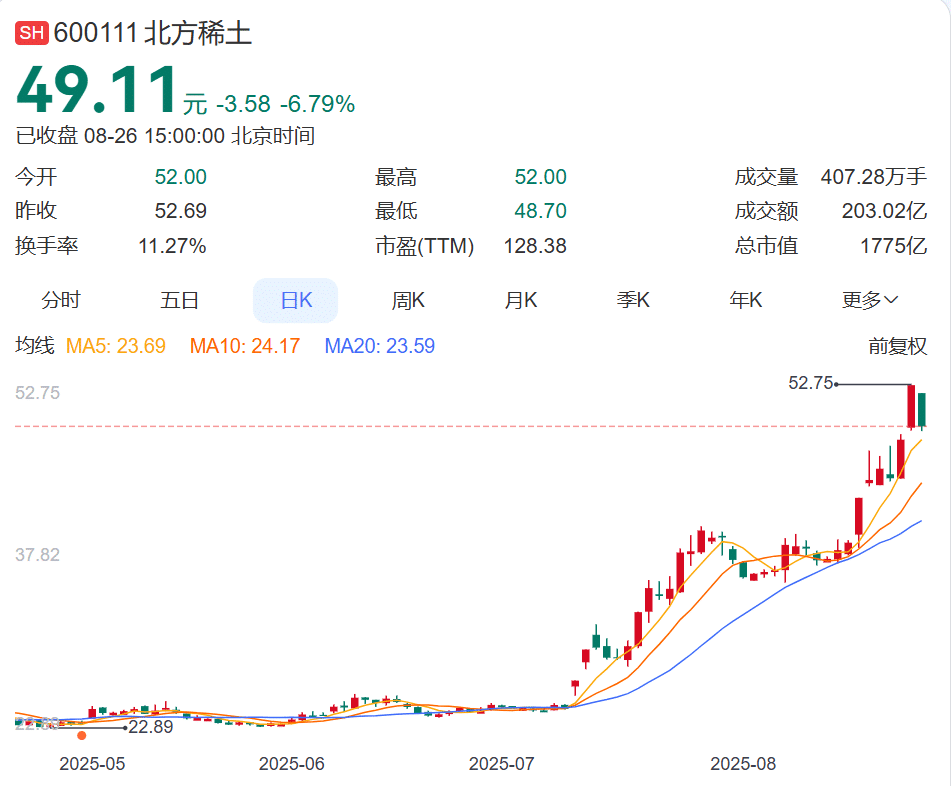Click the SH exchange badge
The width and height of the screenshot is (951, 786).
coord(31,31)
